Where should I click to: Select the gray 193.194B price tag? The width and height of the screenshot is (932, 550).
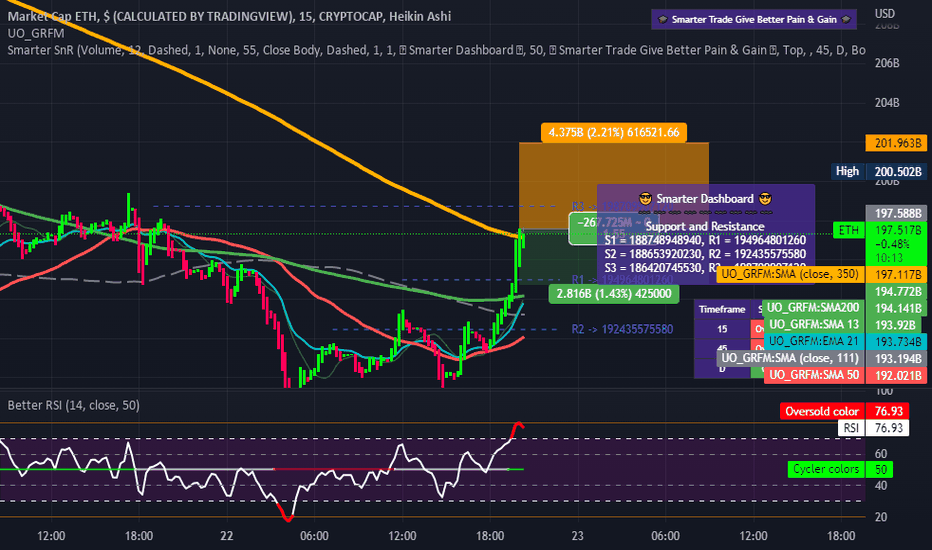tap(896, 359)
